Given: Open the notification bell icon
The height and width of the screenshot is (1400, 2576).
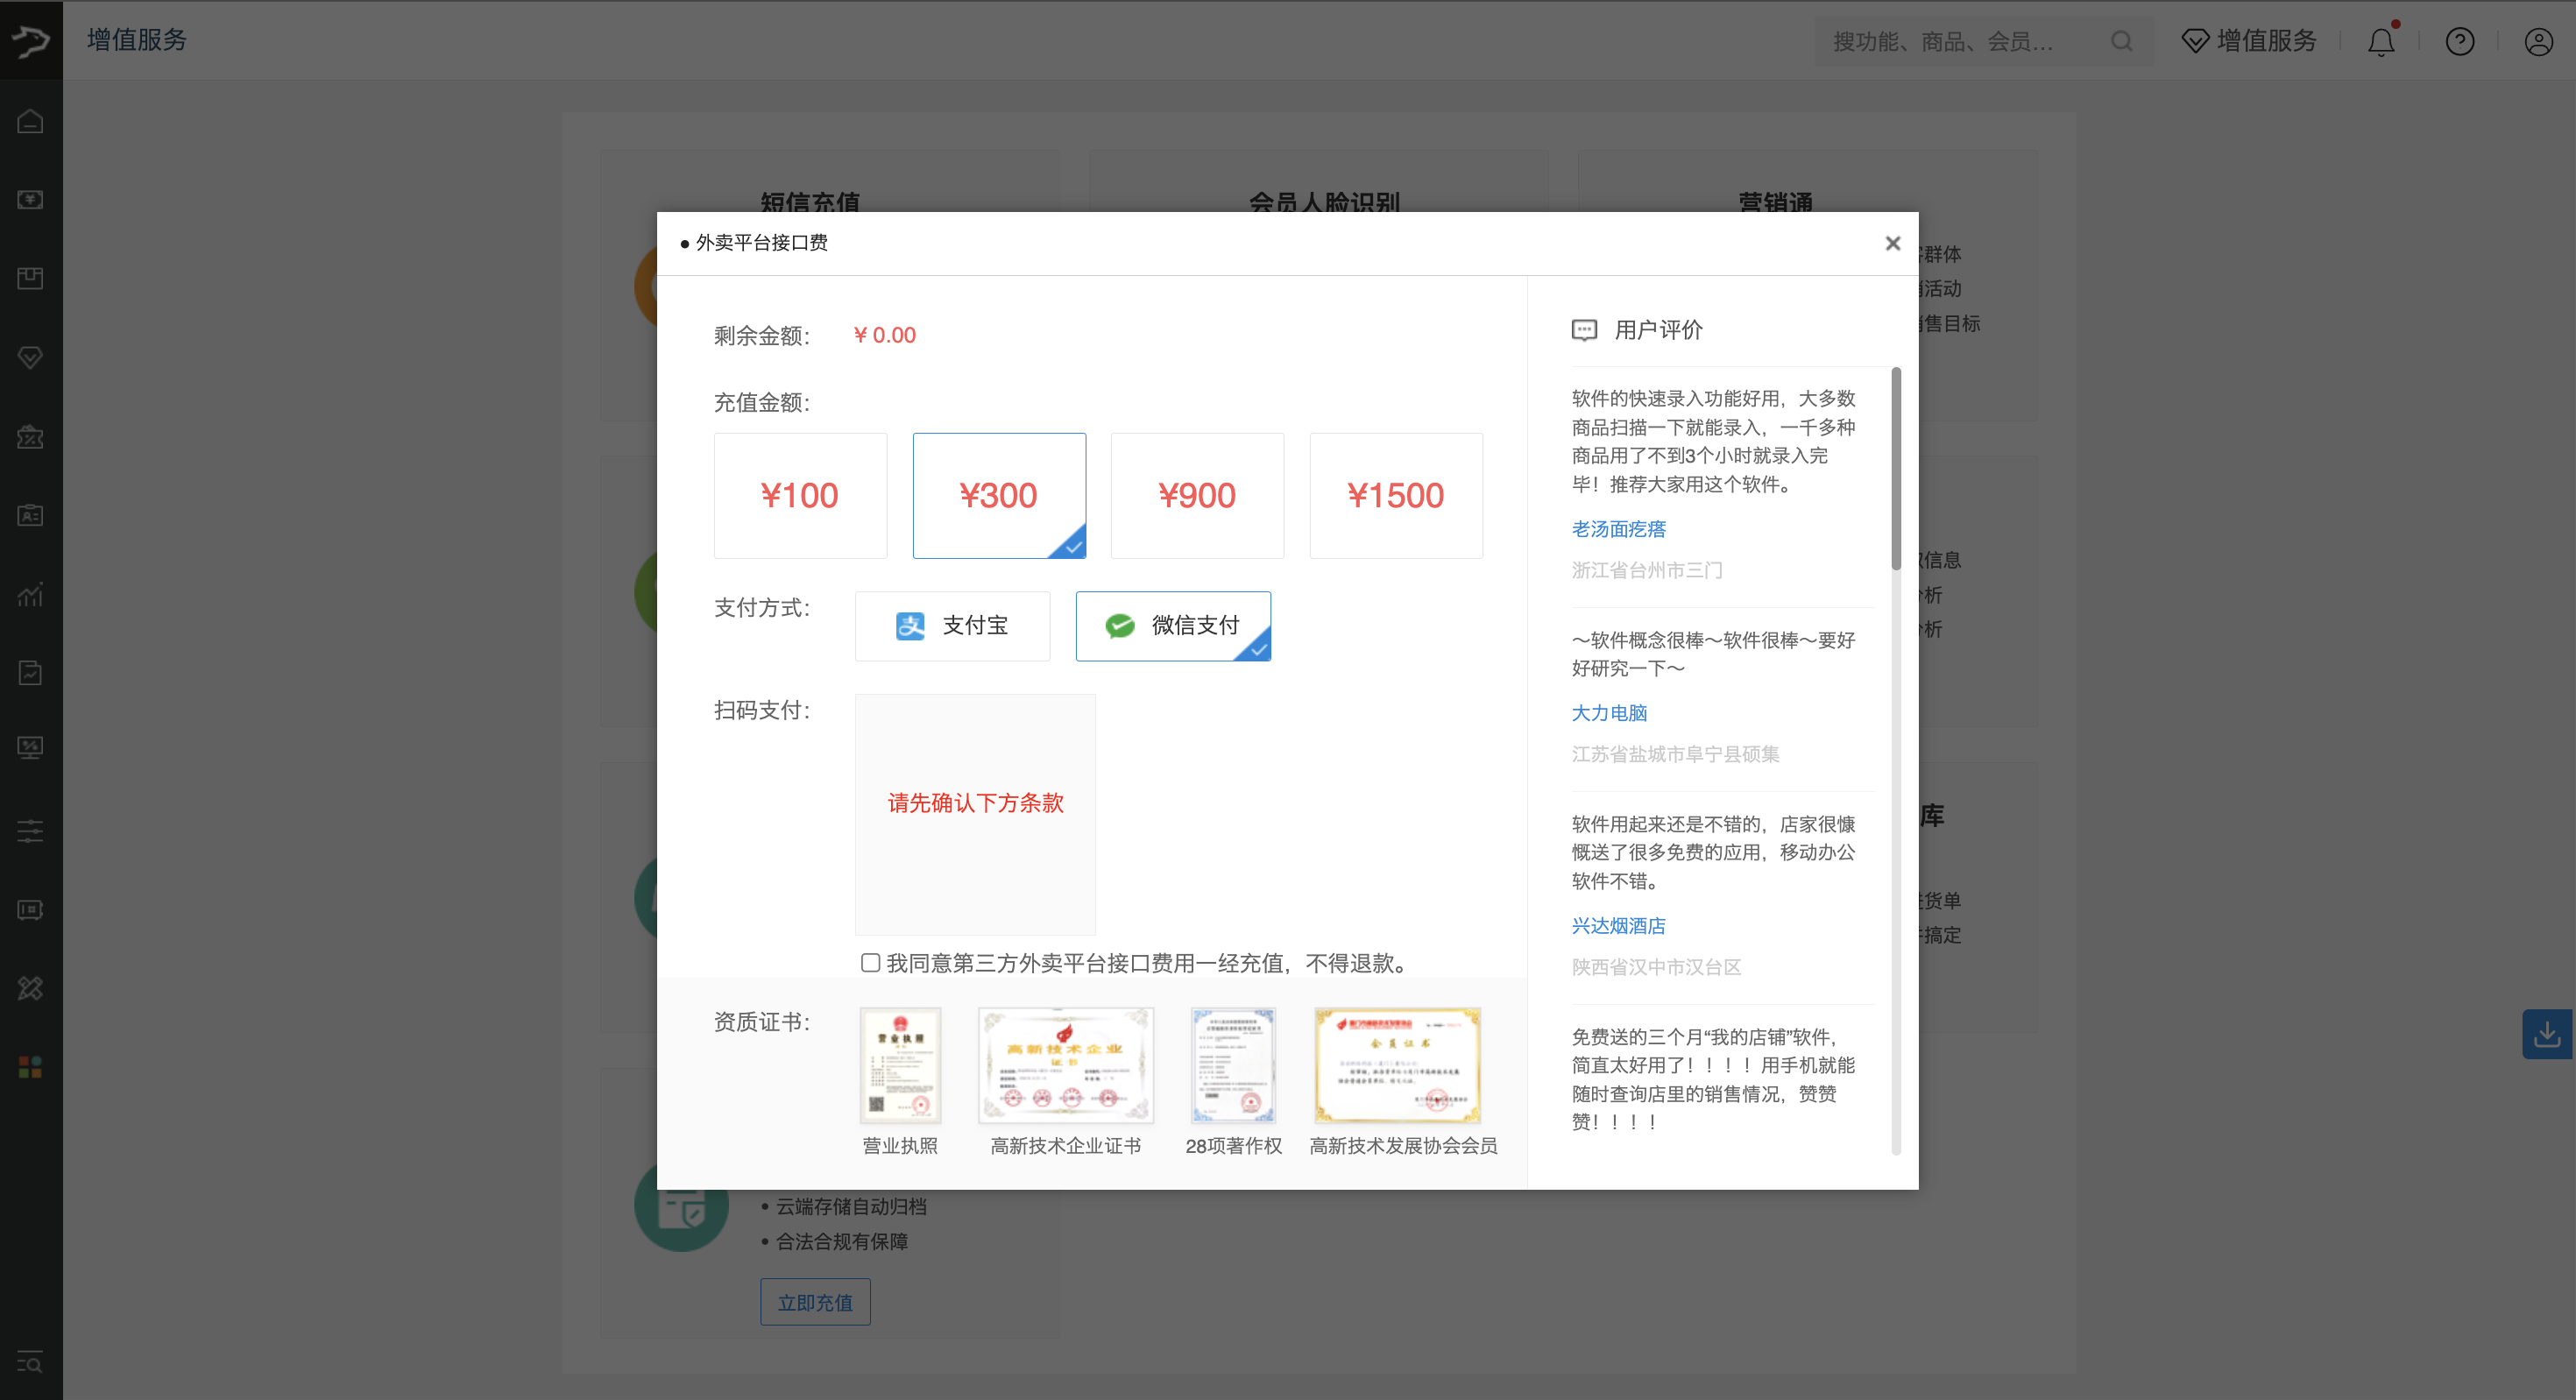Looking at the screenshot, I should (x=2381, y=41).
